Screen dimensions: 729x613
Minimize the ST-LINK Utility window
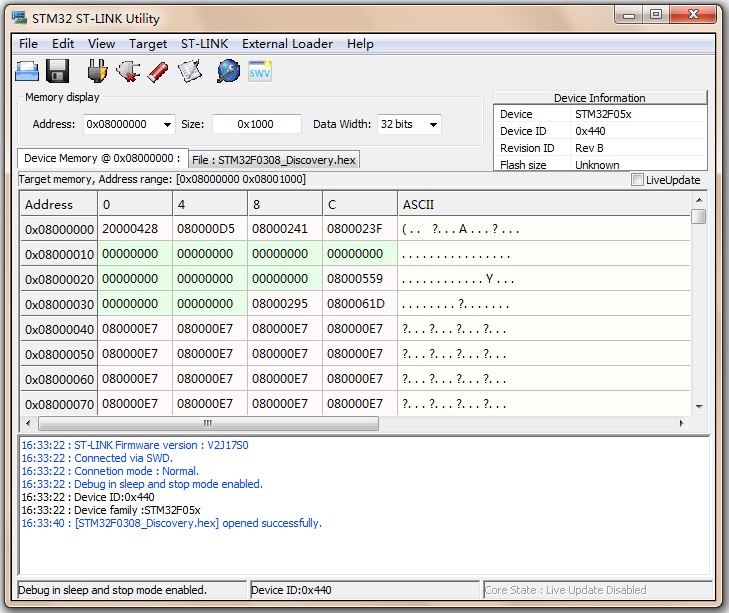(x=629, y=15)
